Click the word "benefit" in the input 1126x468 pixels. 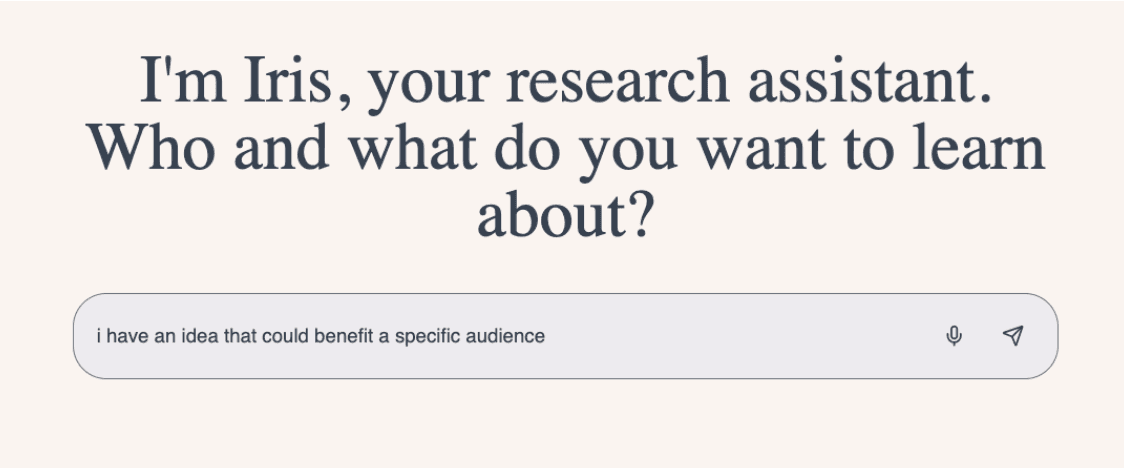[345, 336]
